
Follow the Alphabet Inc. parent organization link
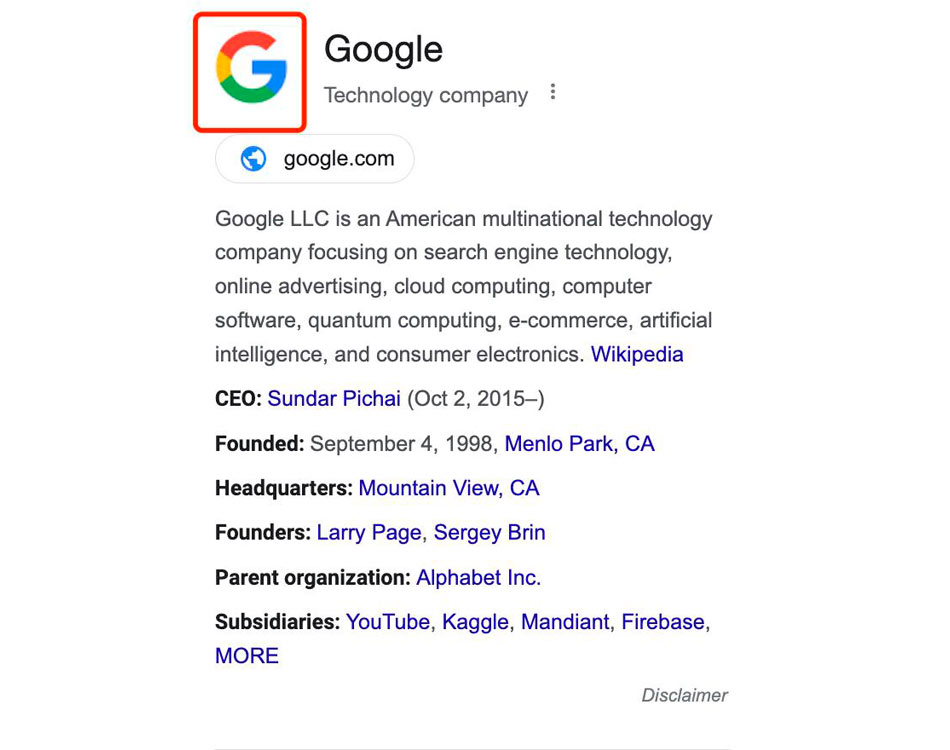[x=478, y=578]
